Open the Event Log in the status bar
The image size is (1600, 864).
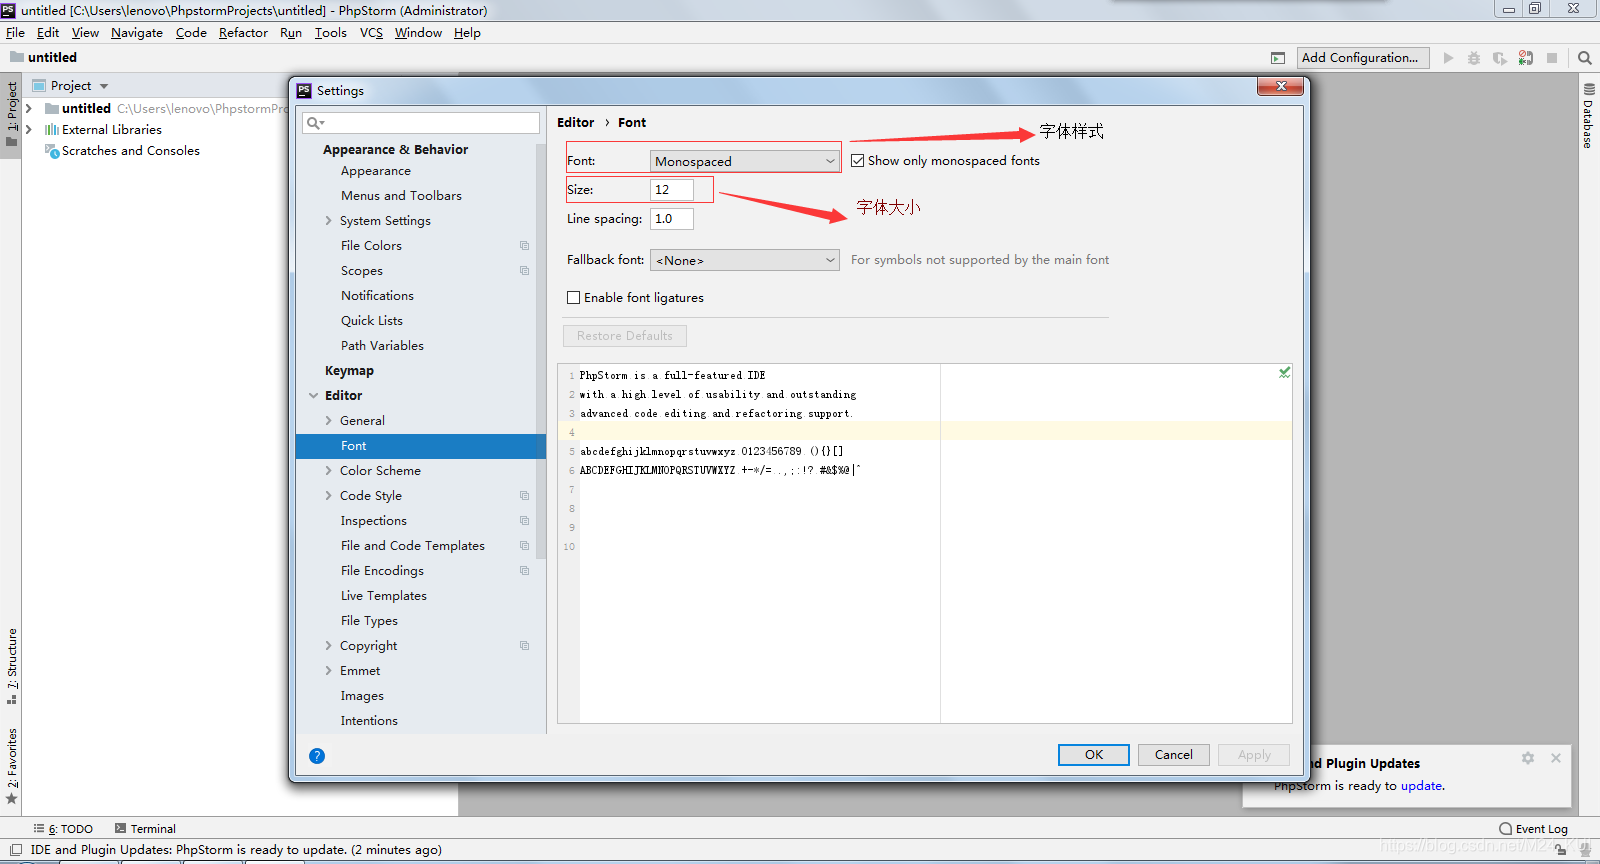point(1533,828)
